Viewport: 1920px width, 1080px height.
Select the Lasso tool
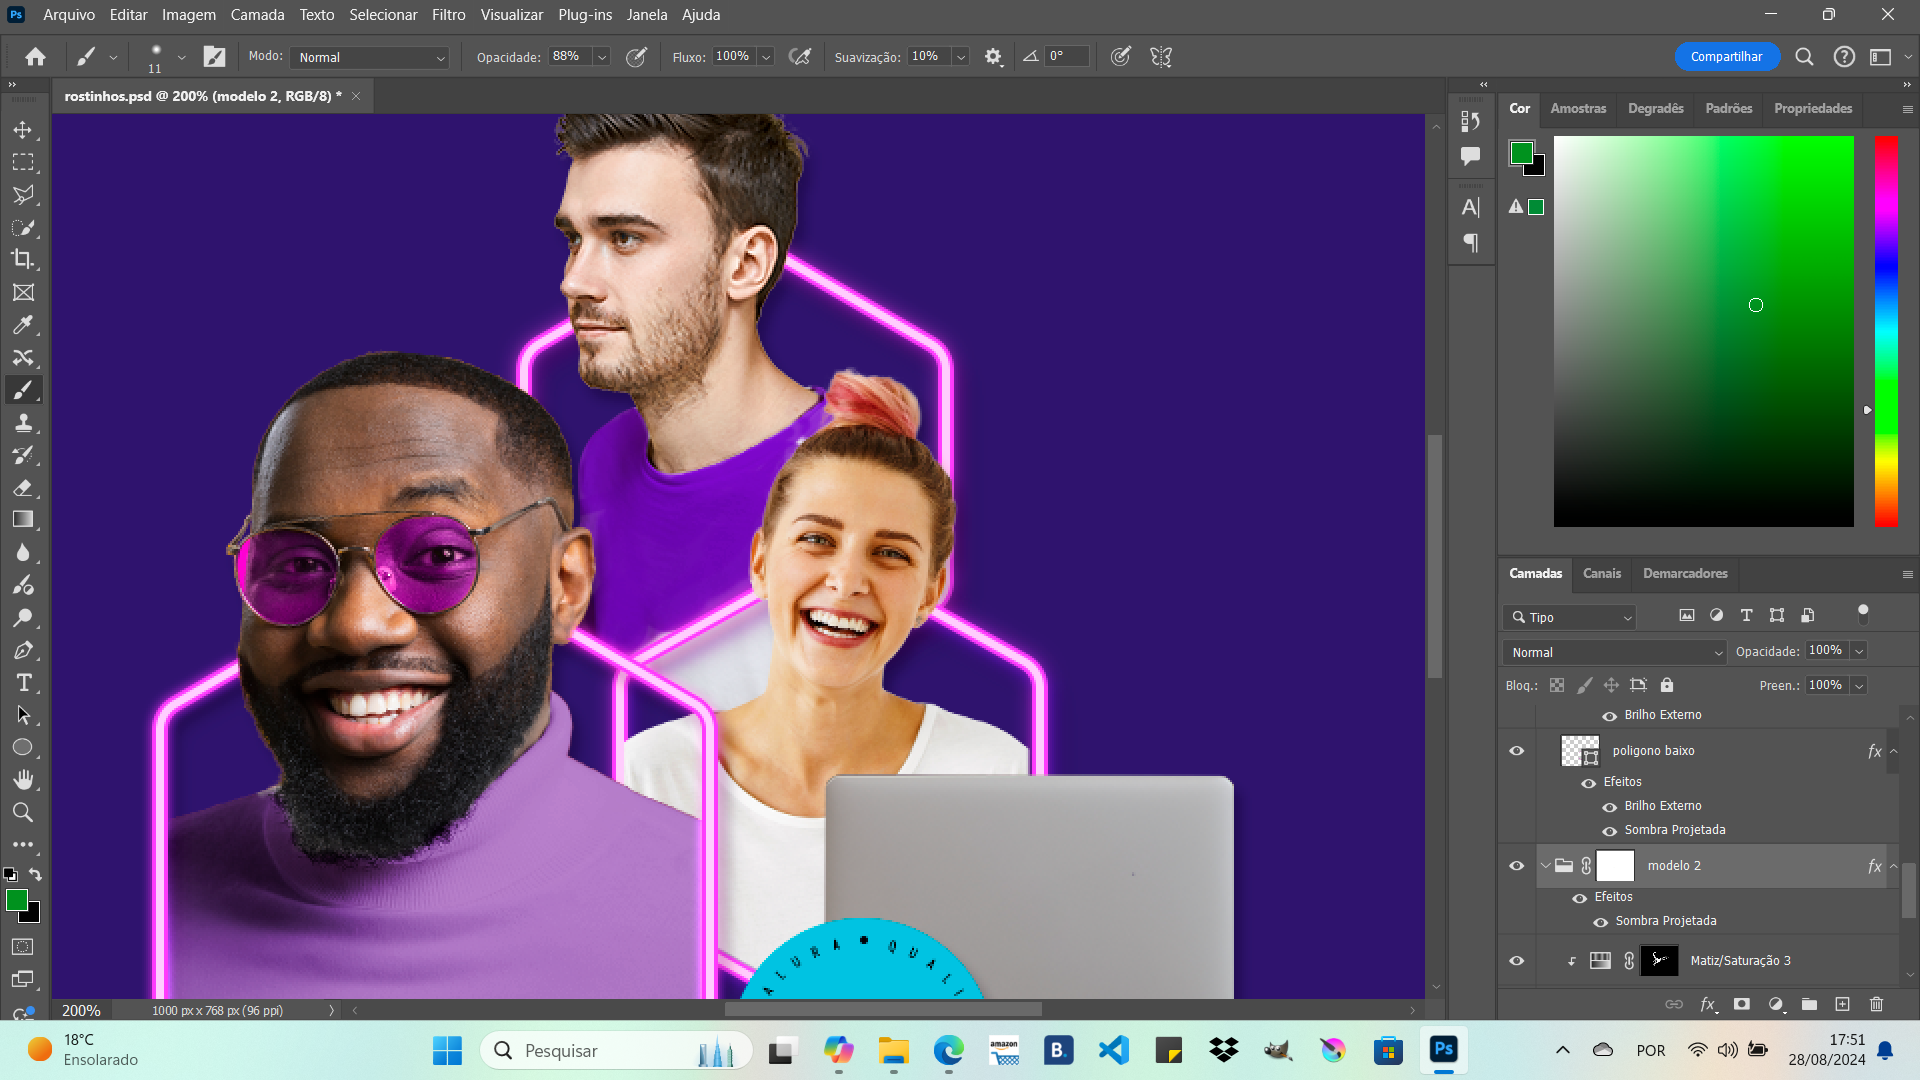point(24,194)
